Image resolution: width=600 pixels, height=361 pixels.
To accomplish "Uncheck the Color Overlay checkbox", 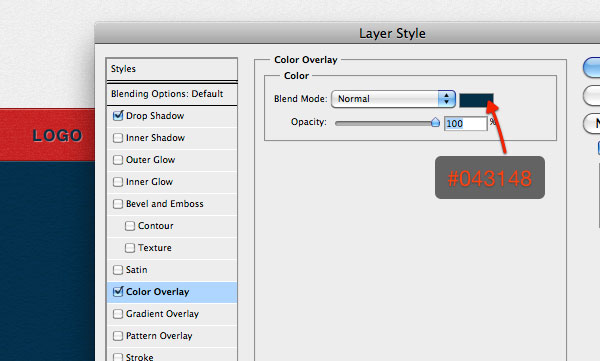I will 118,292.
